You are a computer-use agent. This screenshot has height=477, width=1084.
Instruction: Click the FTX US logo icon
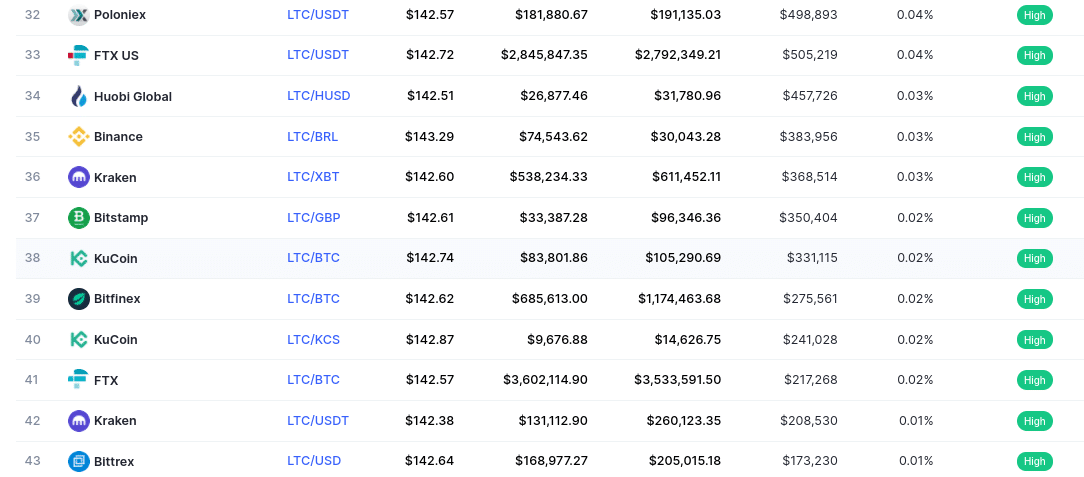(79, 55)
